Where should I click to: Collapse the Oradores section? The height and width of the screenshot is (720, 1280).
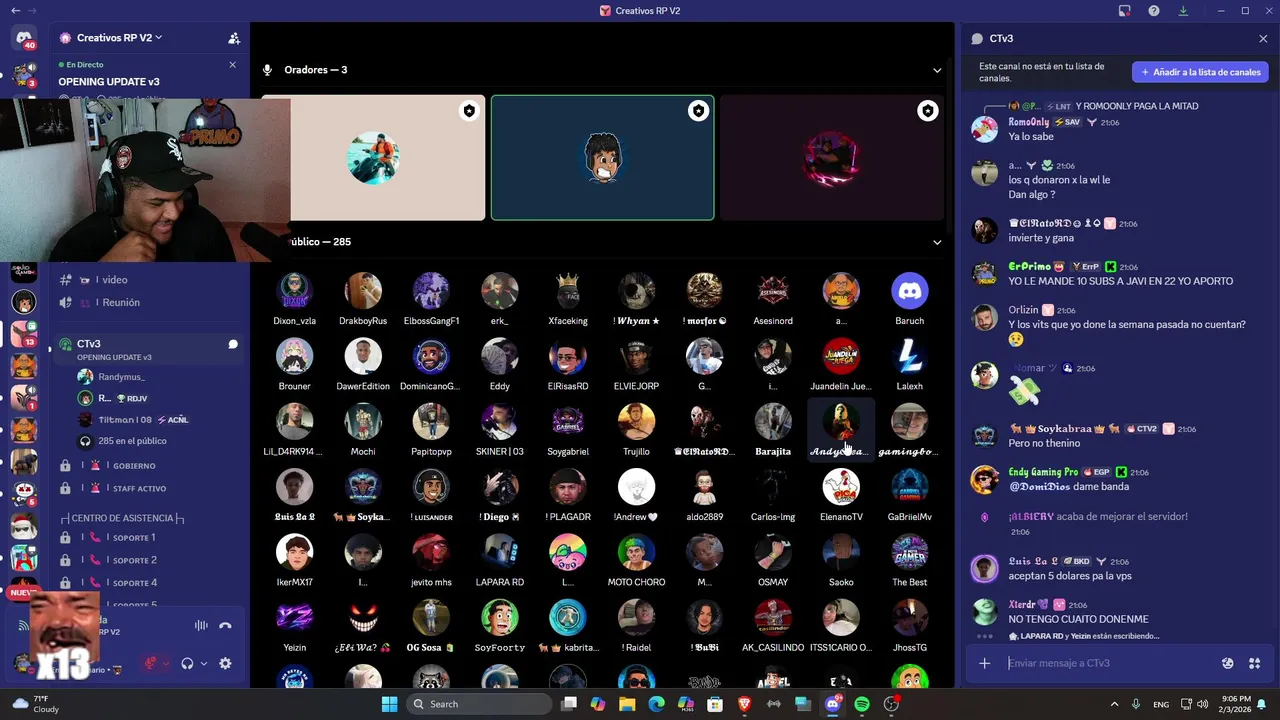coord(937,70)
